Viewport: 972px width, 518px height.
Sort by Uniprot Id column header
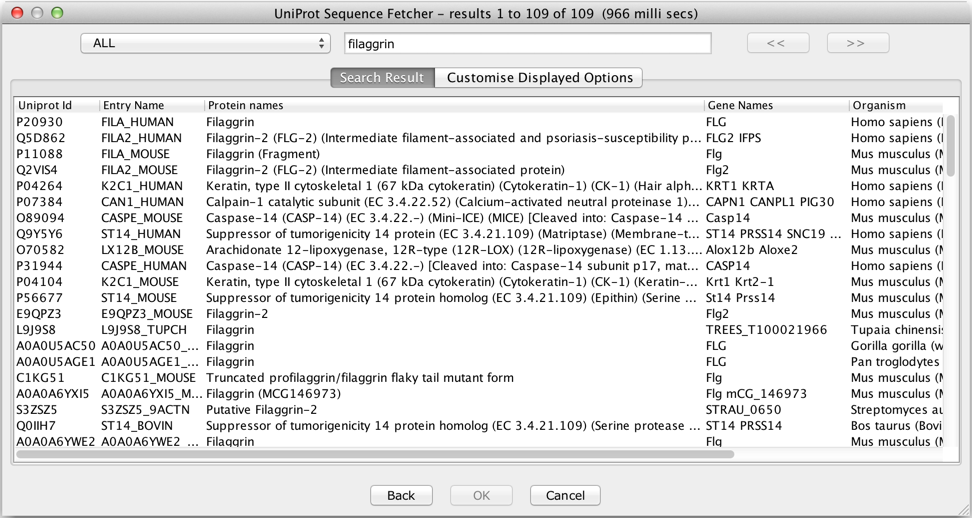coord(56,105)
